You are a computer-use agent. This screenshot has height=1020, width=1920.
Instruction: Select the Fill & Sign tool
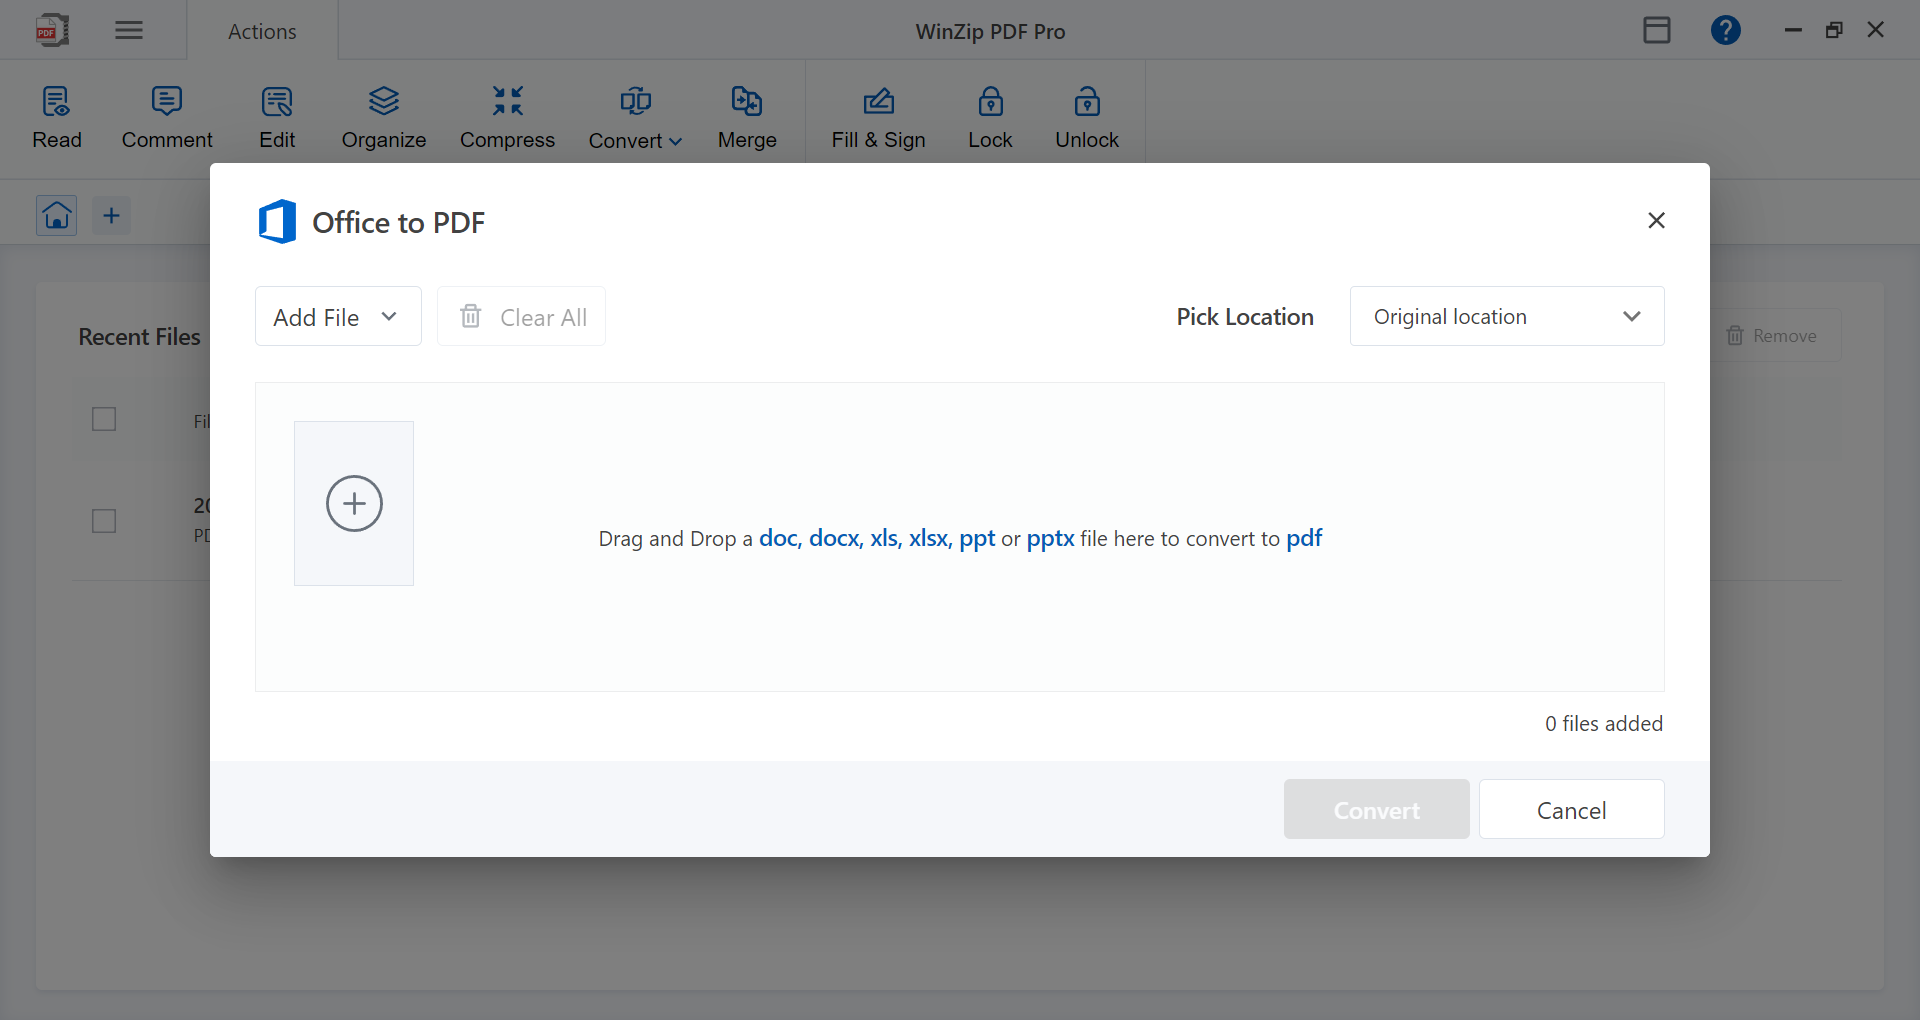[877, 115]
